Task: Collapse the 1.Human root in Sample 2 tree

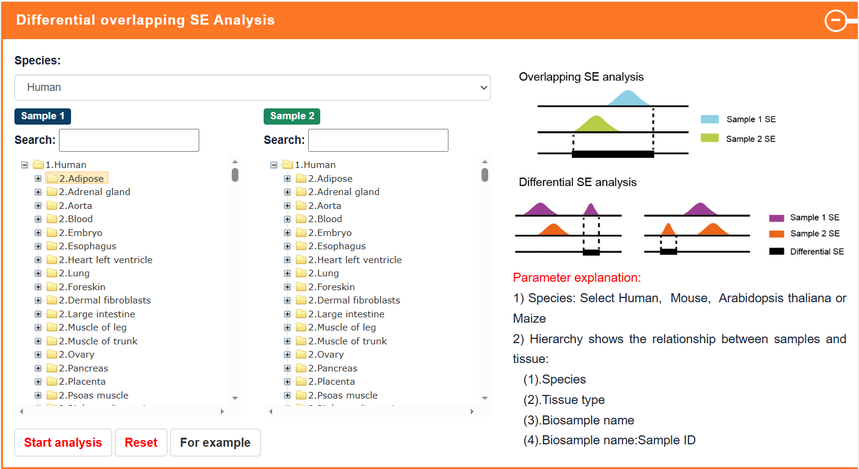Action: (273, 165)
